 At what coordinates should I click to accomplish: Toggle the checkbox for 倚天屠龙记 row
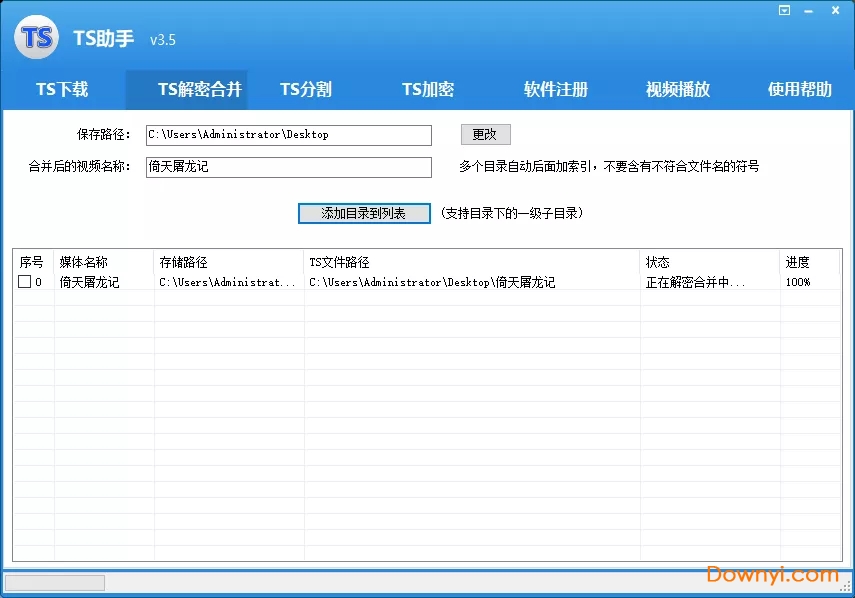click(24, 281)
